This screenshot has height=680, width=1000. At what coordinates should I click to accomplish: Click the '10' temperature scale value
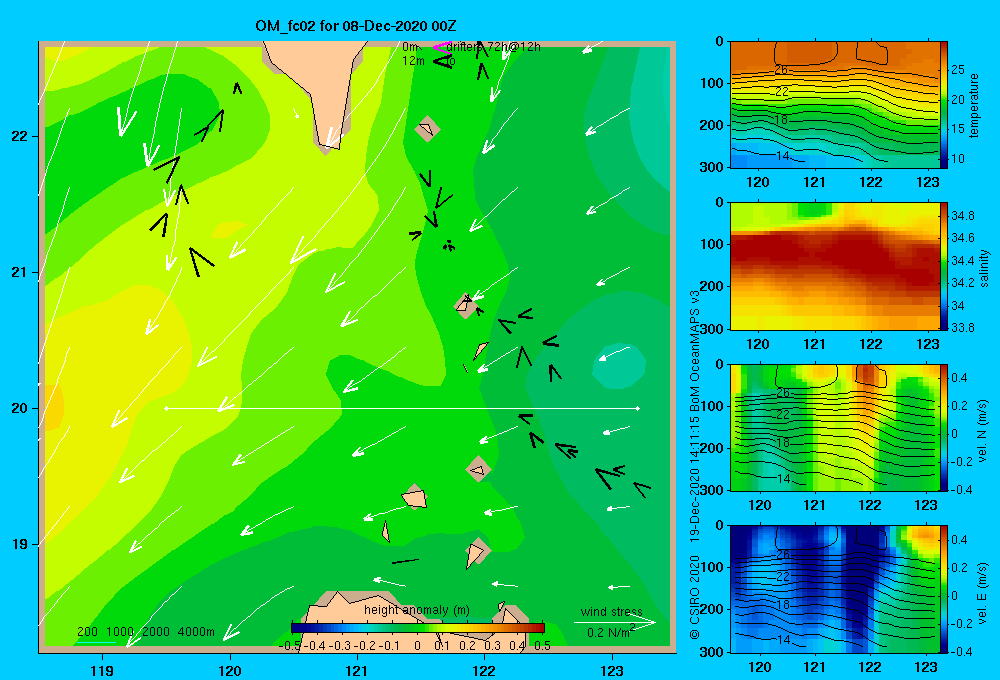pos(958,159)
